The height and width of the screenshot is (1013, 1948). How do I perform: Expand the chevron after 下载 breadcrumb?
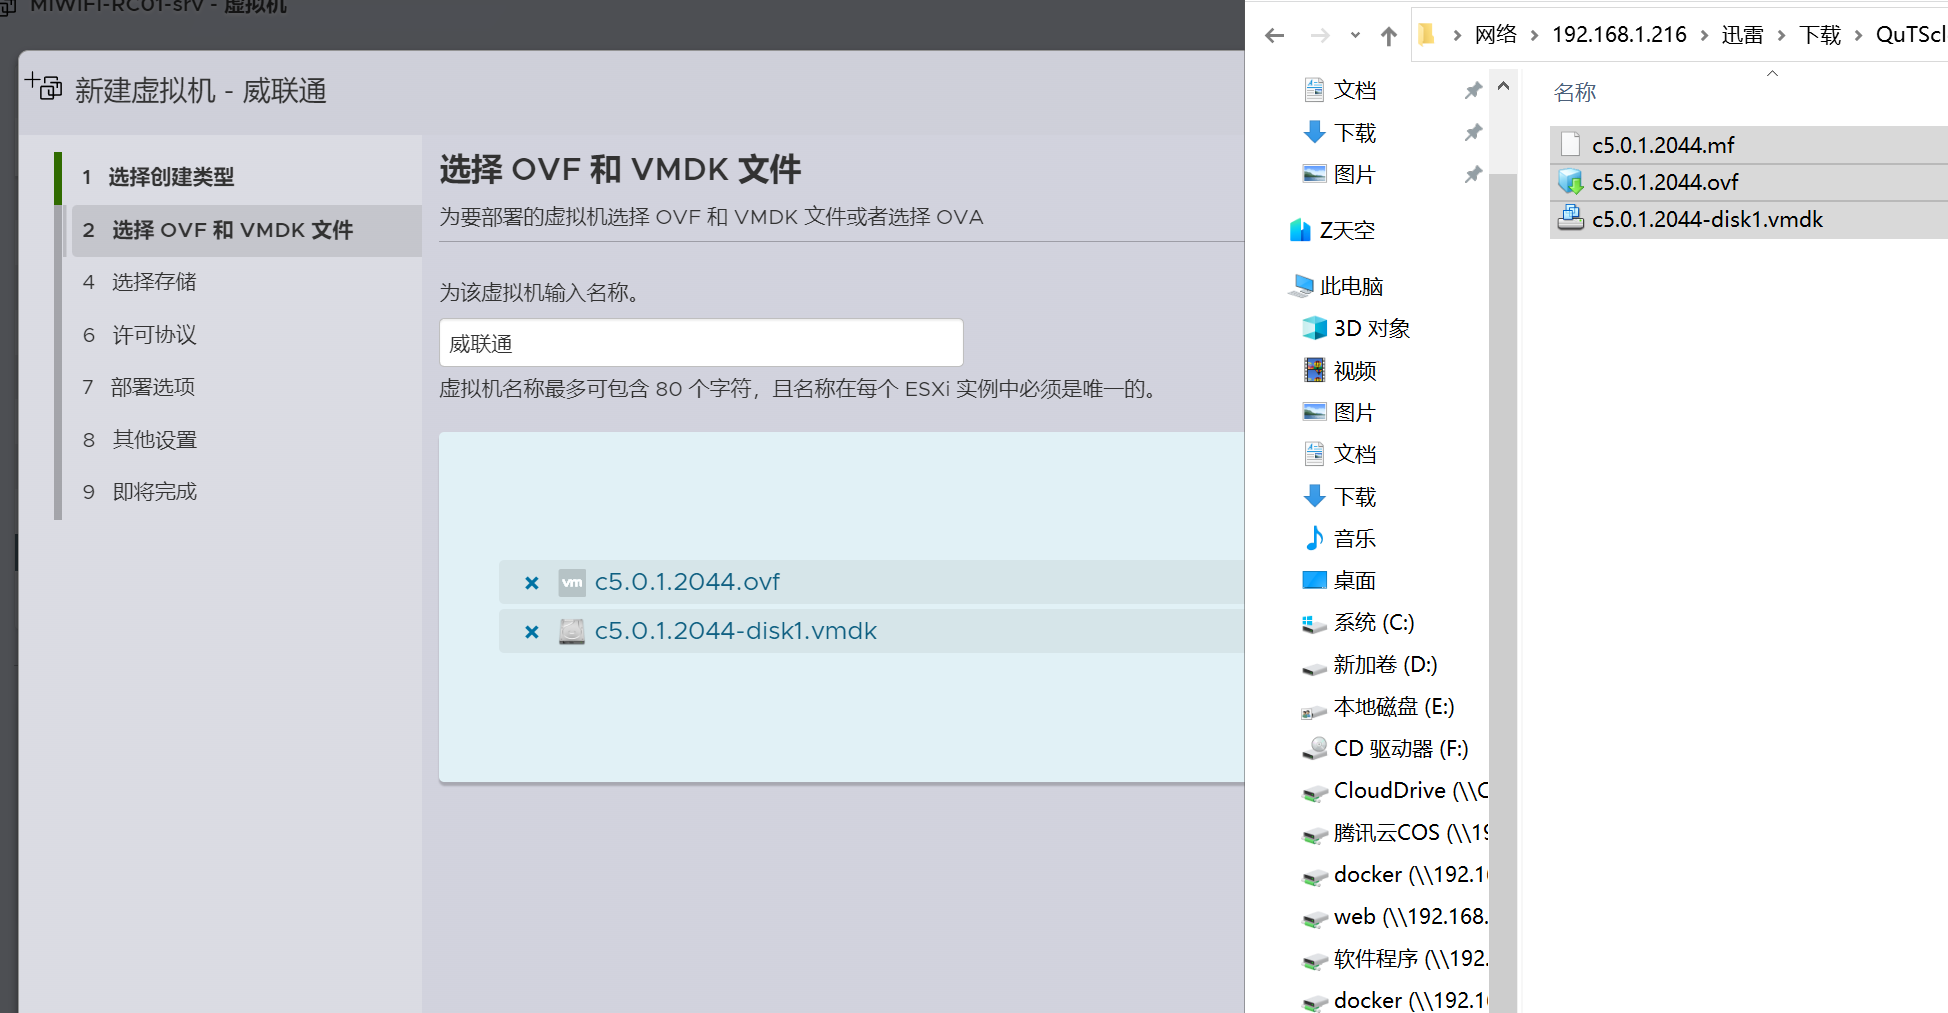coord(1858,35)
